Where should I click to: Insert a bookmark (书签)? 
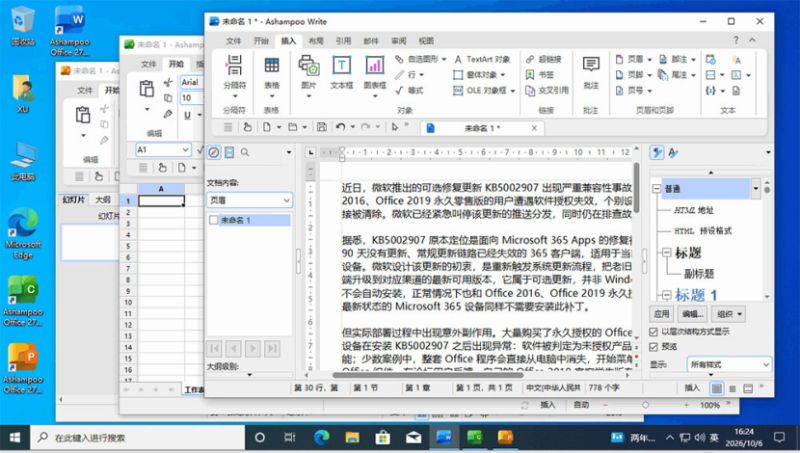(540, 75)
